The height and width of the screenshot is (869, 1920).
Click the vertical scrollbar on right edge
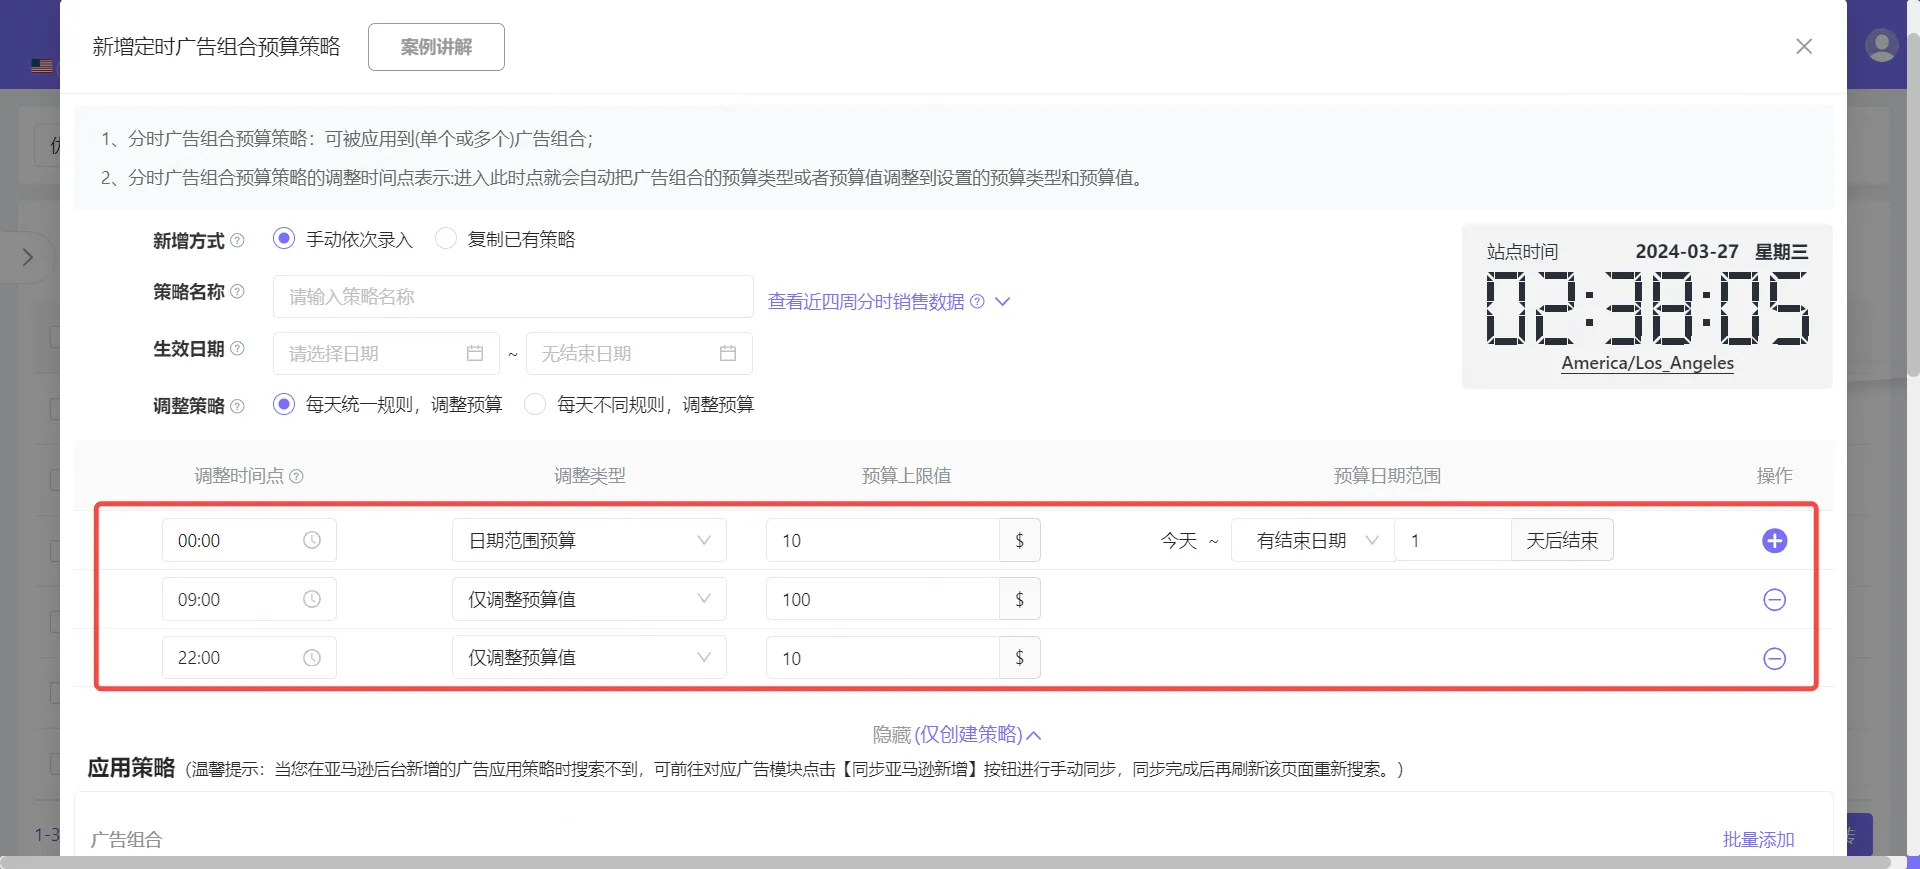point(1913,205)
